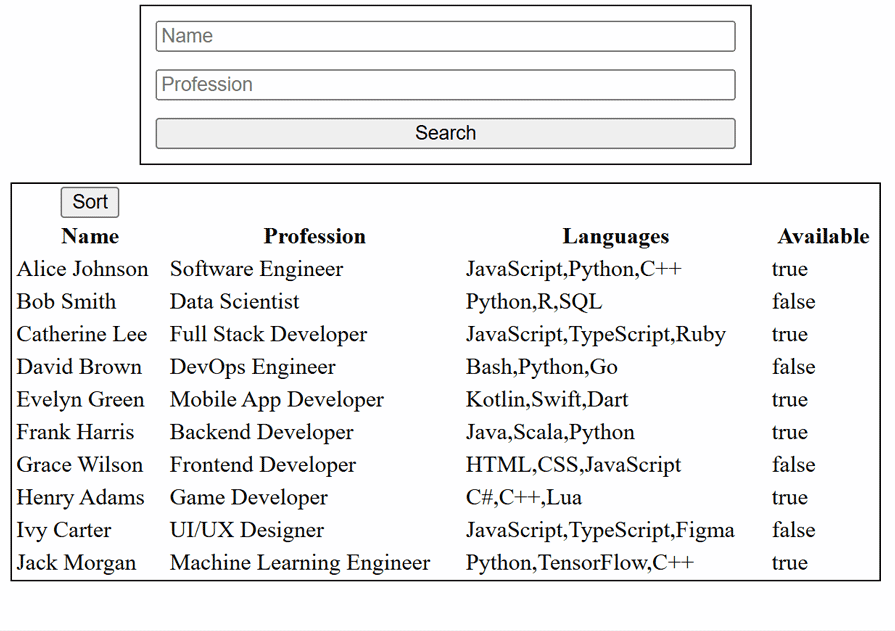This screenshot has width=895, height=631.
Task: Click the Search button
Action: pyautogui.click(x=445, y=133)
